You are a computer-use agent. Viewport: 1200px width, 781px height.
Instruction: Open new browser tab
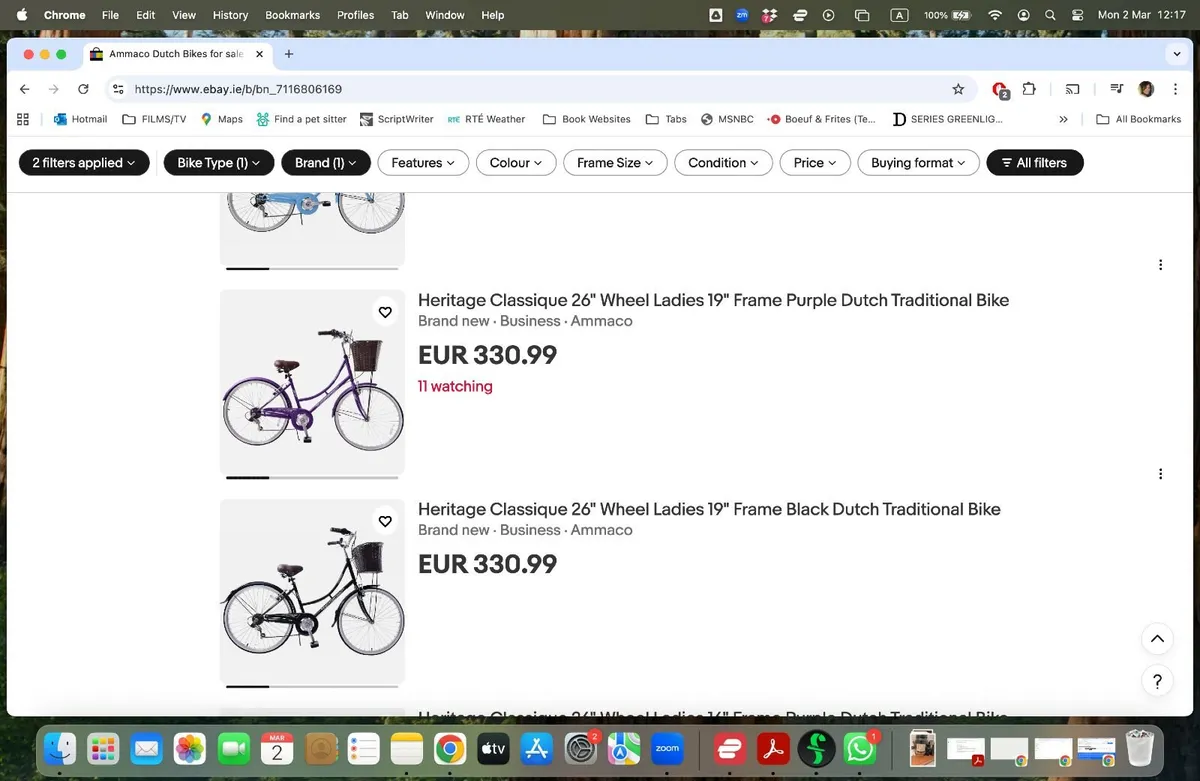[289, 54]
